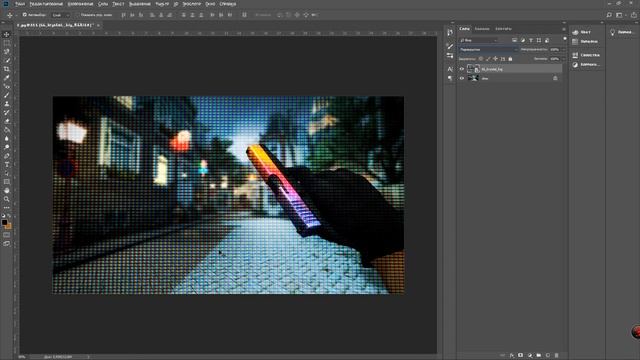Select the Horizontal Type tool

click(x=7, y=164)
